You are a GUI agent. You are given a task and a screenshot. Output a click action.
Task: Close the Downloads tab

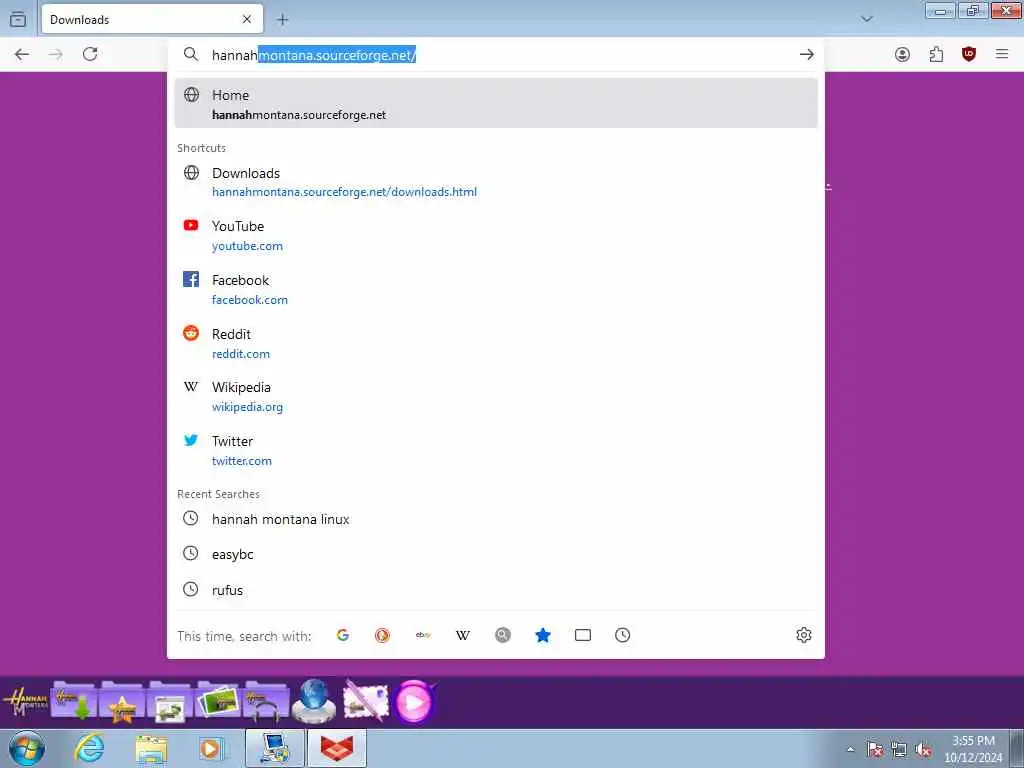(x=247, y=19)
